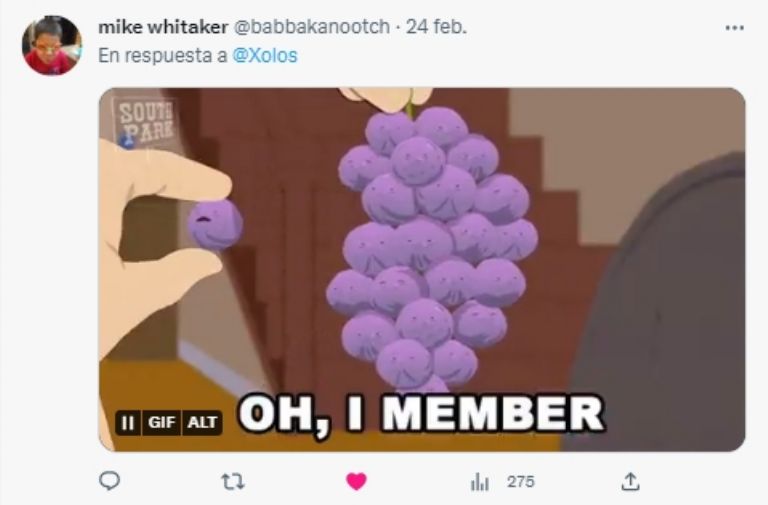Viewport: 768px width, 505px height.
Task: Pause the playing GIF
Action: pos(128,422)
